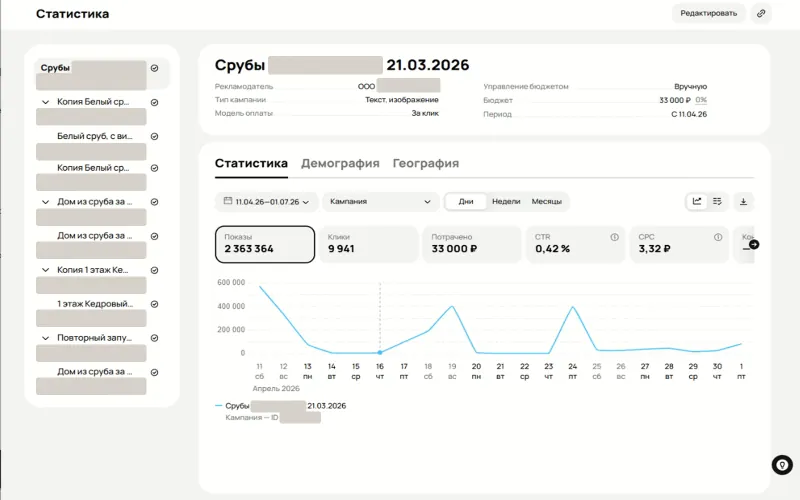Open the Кампания dropdown
The image size is (800, 500).
coord(381,202)
